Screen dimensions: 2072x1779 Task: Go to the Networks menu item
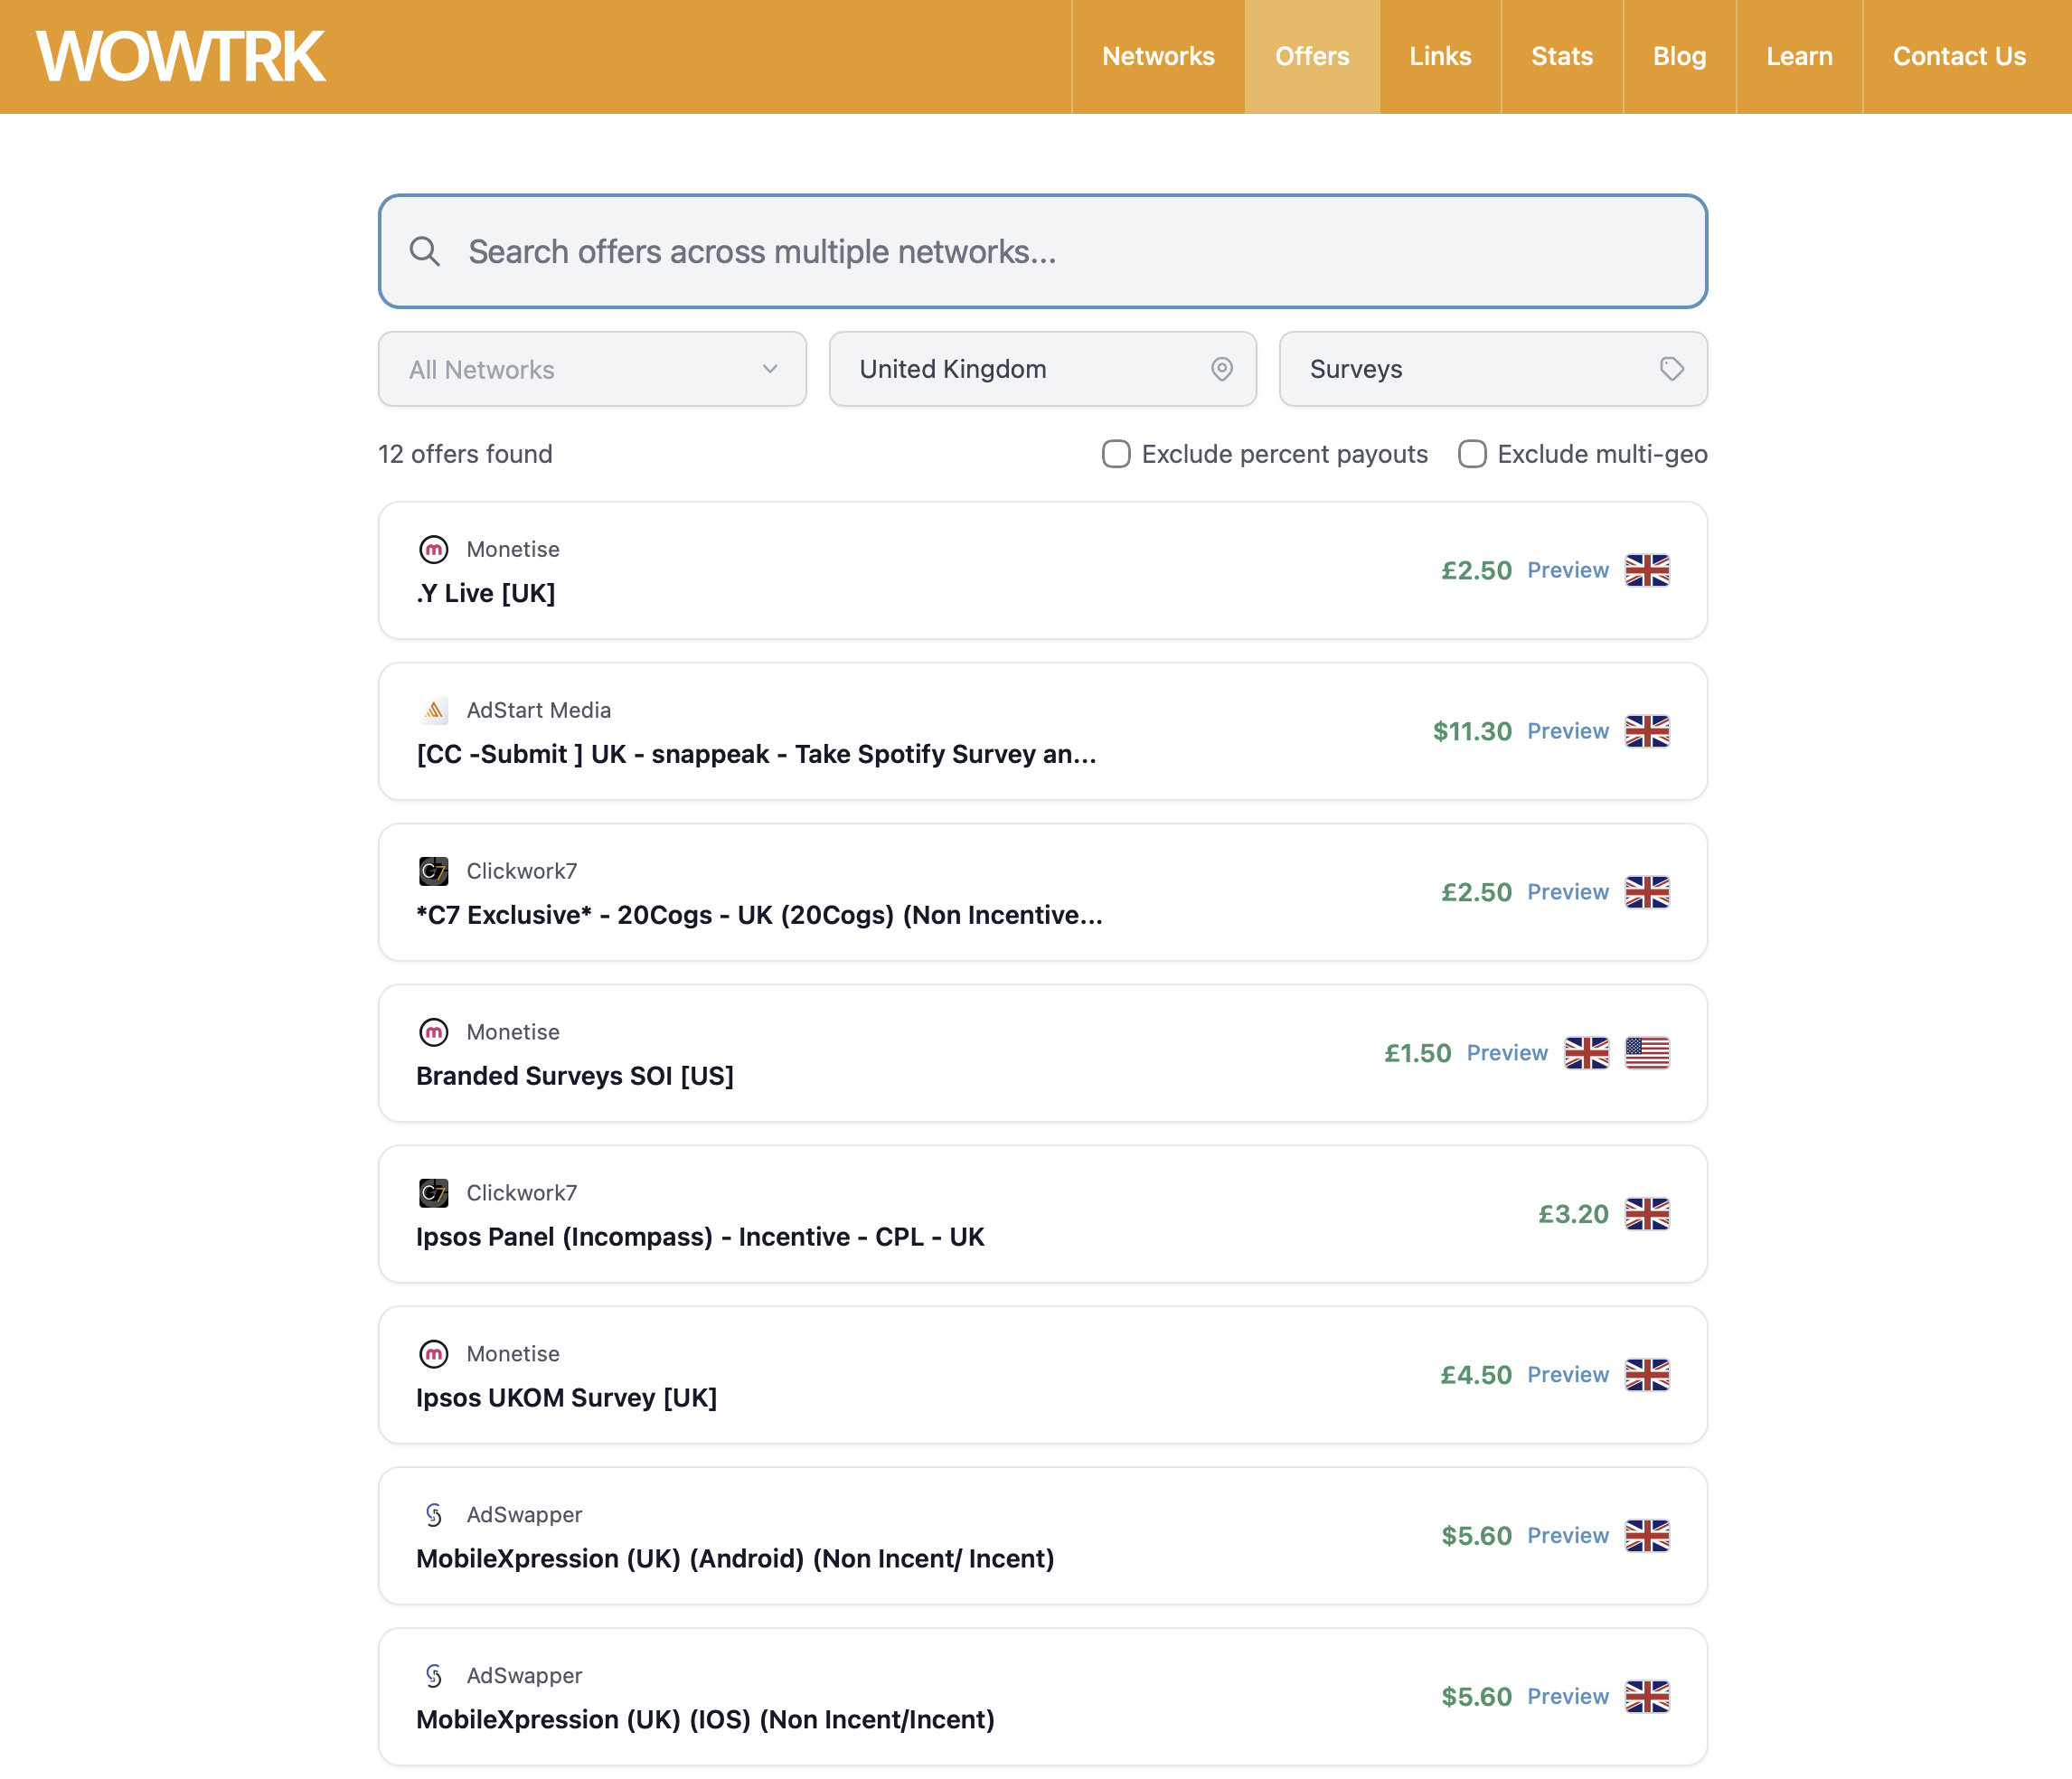coord(1157,57)
